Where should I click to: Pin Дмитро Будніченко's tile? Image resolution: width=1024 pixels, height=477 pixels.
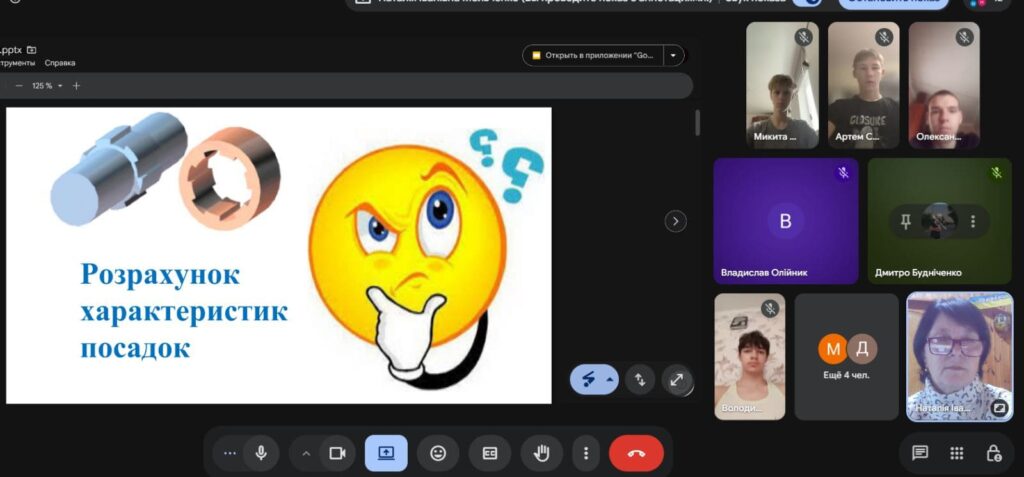coord(905,222)
